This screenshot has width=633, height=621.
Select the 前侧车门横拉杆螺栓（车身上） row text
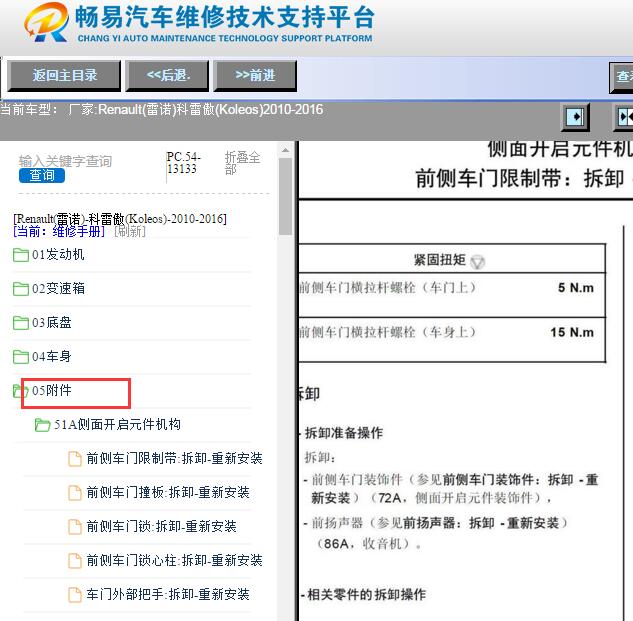[388, 332]
